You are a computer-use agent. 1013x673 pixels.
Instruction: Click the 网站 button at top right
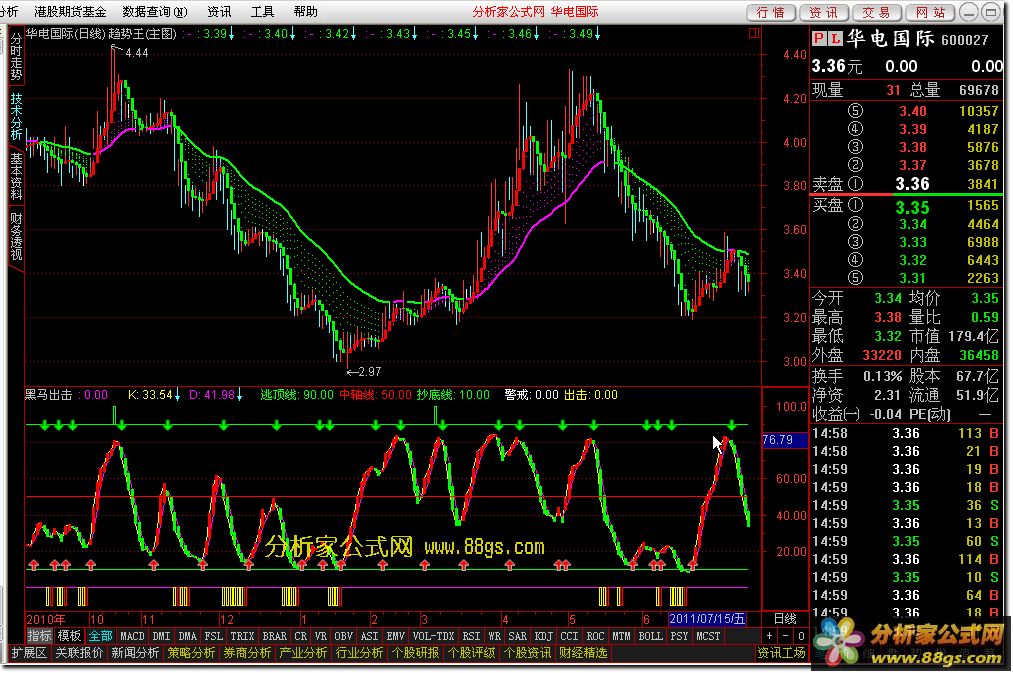click(930, 12)
